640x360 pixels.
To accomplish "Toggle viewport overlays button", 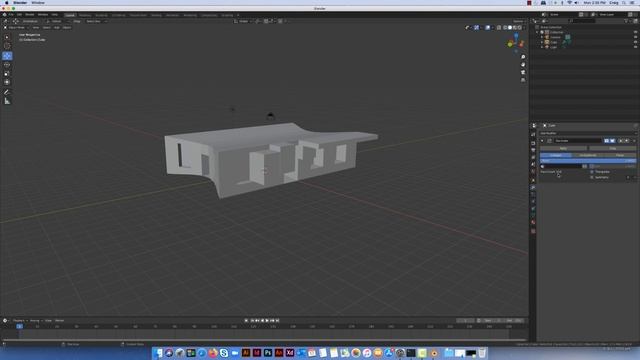I will (x=487, y=27).
